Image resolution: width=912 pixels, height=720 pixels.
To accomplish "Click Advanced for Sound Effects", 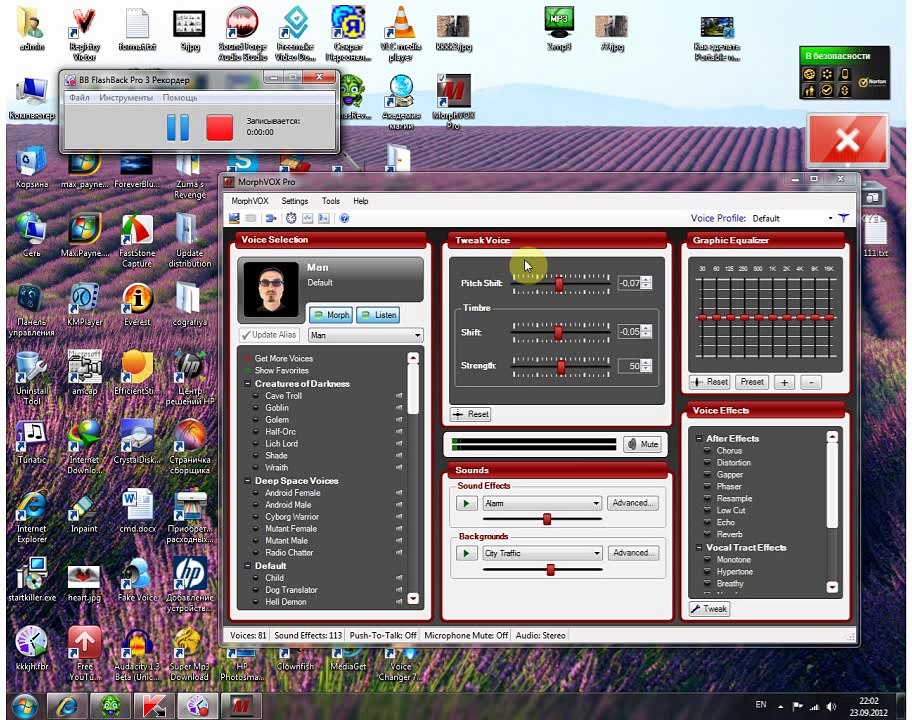I will click(x=633, y=502).
